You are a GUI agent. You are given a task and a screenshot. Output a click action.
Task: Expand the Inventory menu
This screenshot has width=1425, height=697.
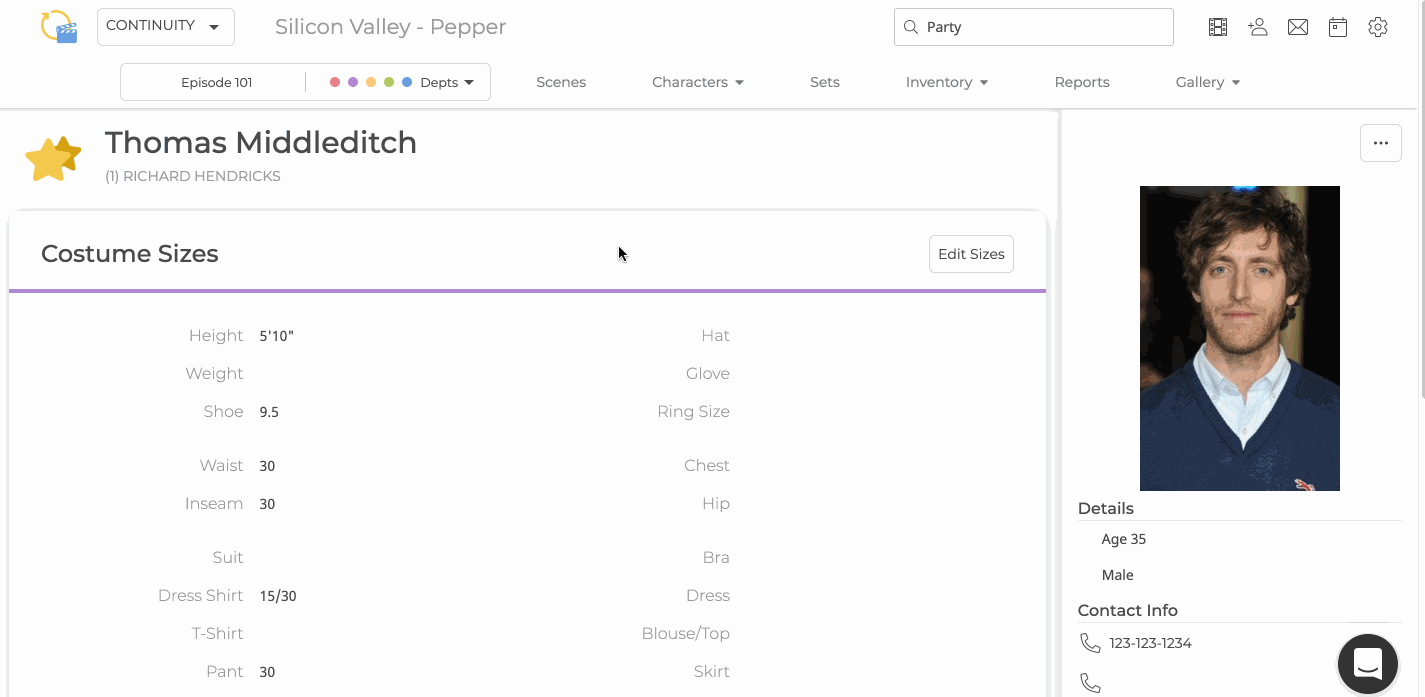(x=947, y=82)
